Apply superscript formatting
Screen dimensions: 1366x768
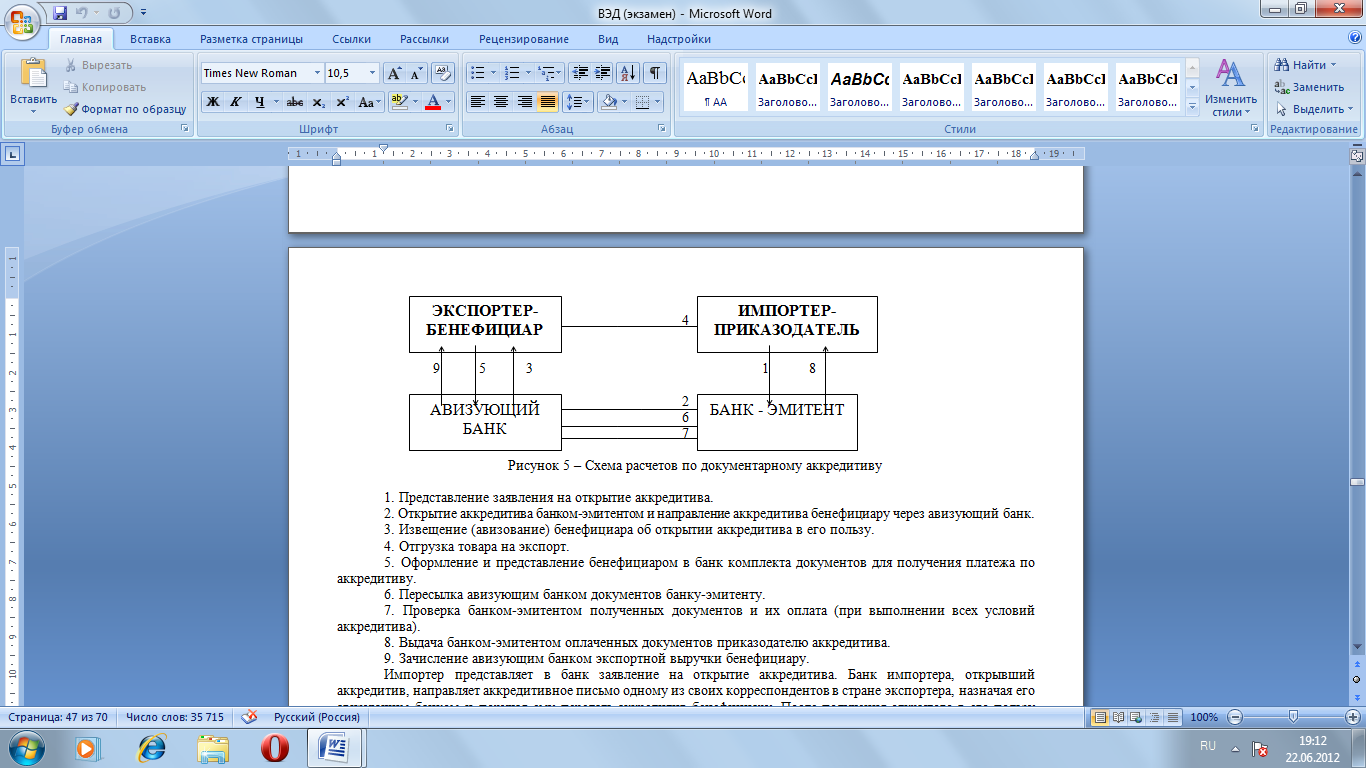[x=342, y=102]
